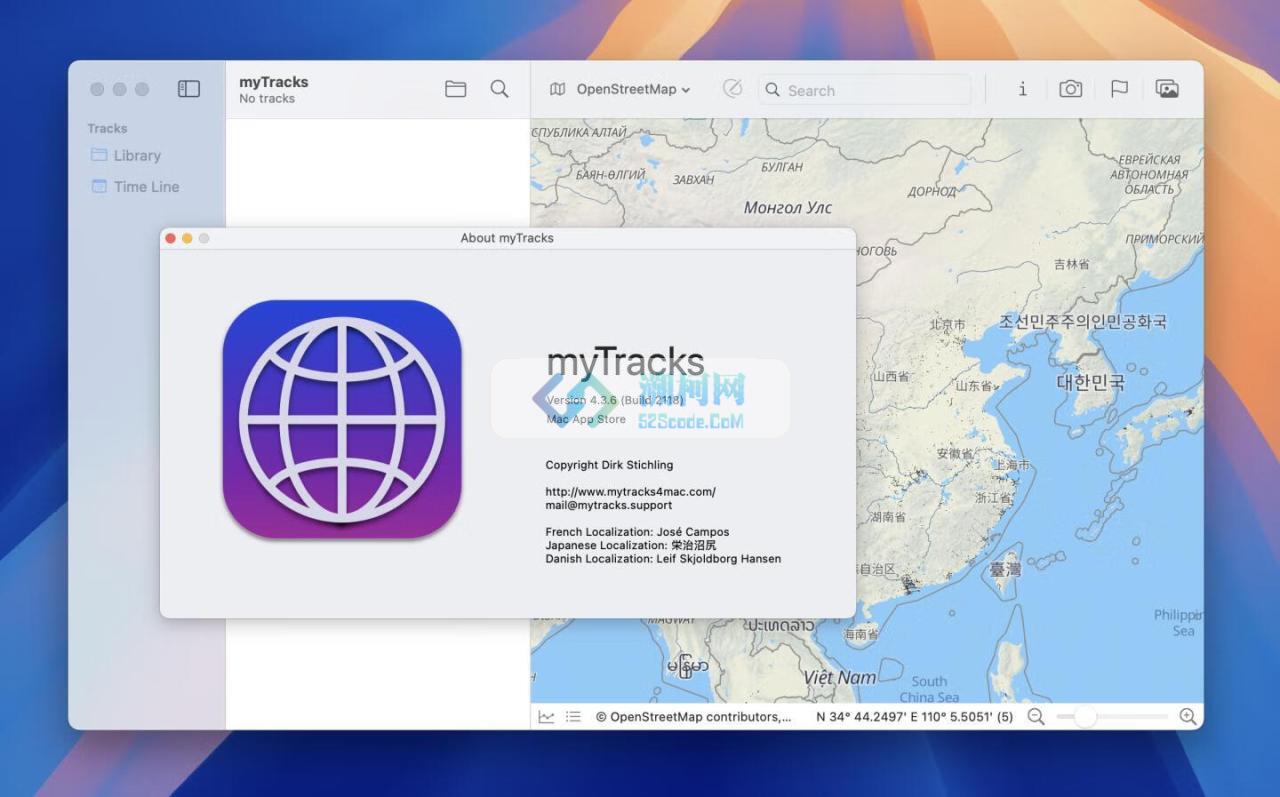Click the flag waypoint icon

coord(1119,89)
